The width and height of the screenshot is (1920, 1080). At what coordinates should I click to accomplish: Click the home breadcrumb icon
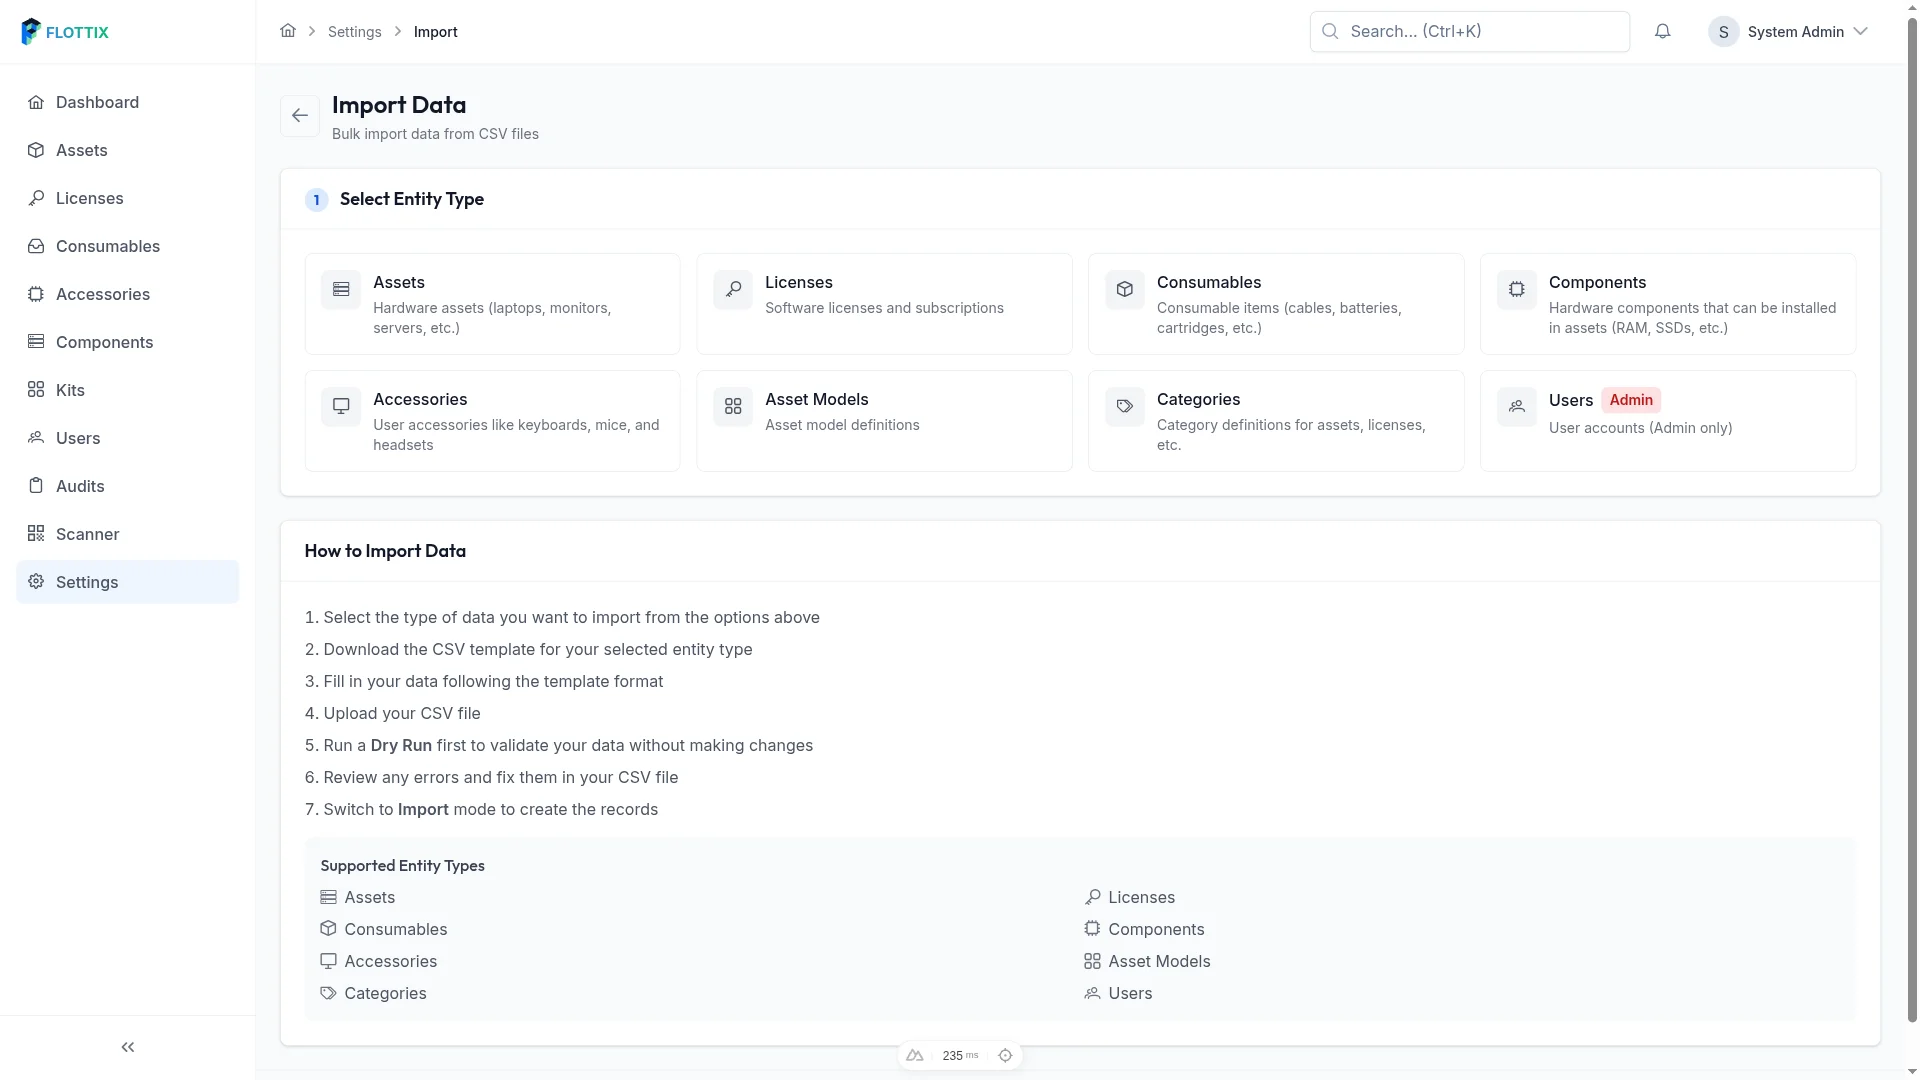click(x=288, y=31)
